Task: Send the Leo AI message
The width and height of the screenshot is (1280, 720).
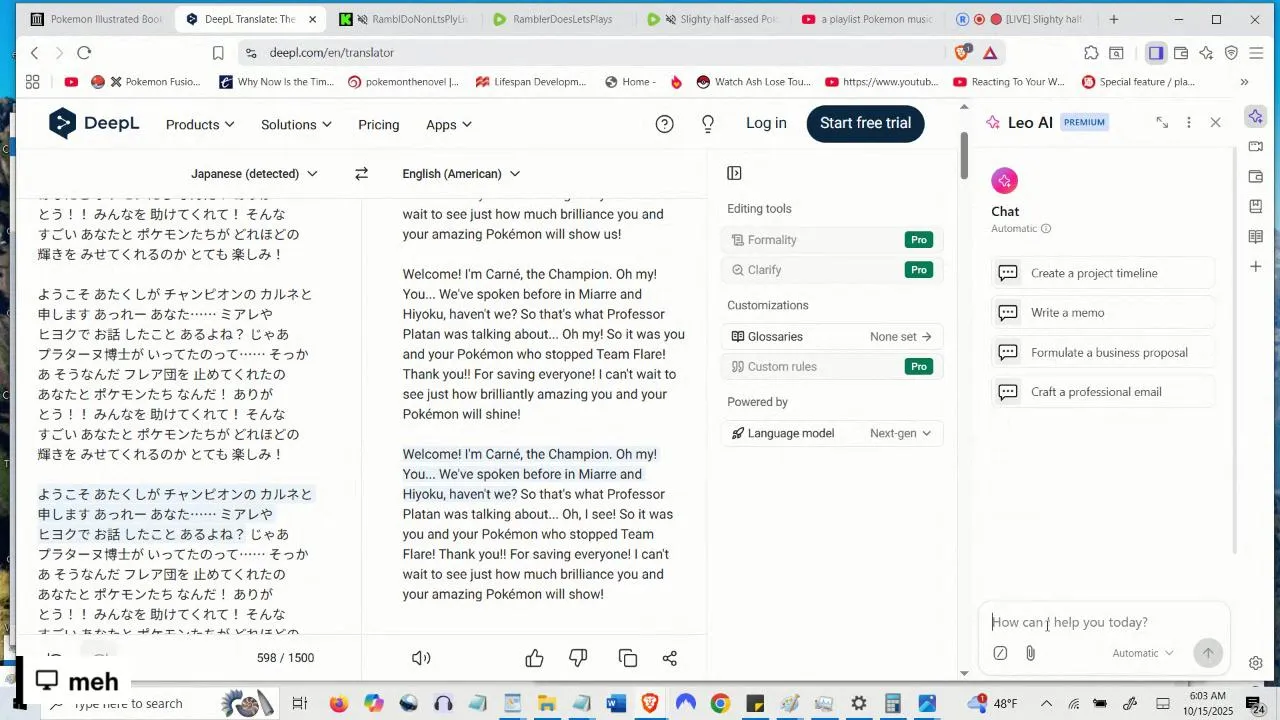Action: click(x=1208, y=653)
